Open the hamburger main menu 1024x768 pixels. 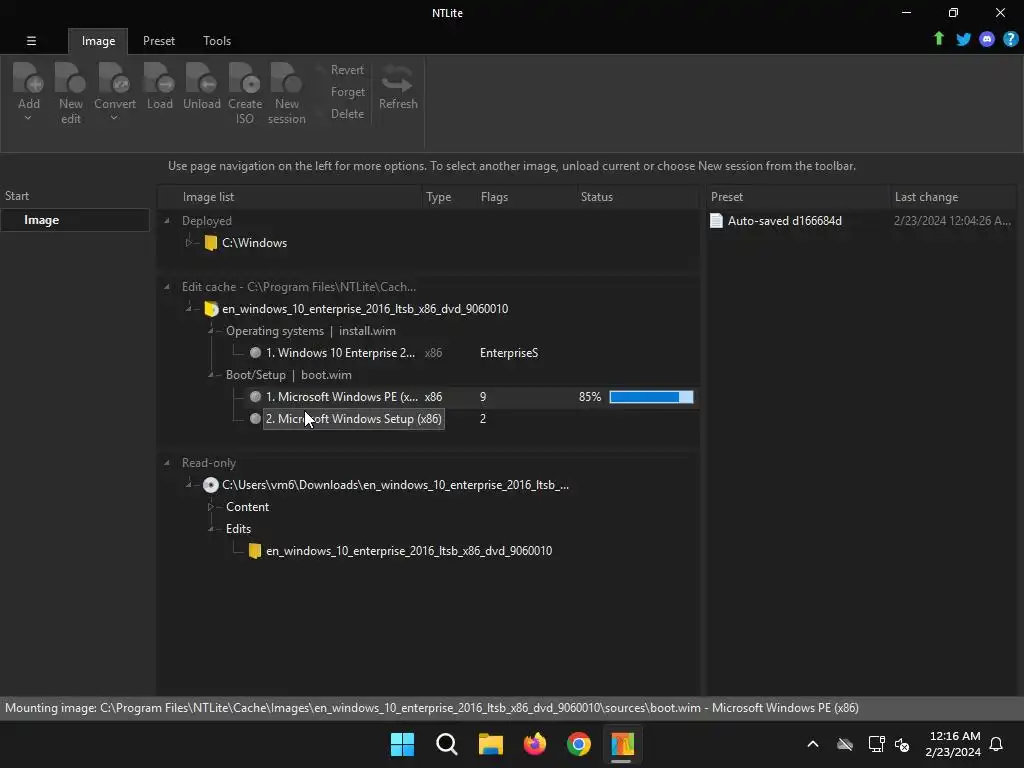(x=31, y=40)
